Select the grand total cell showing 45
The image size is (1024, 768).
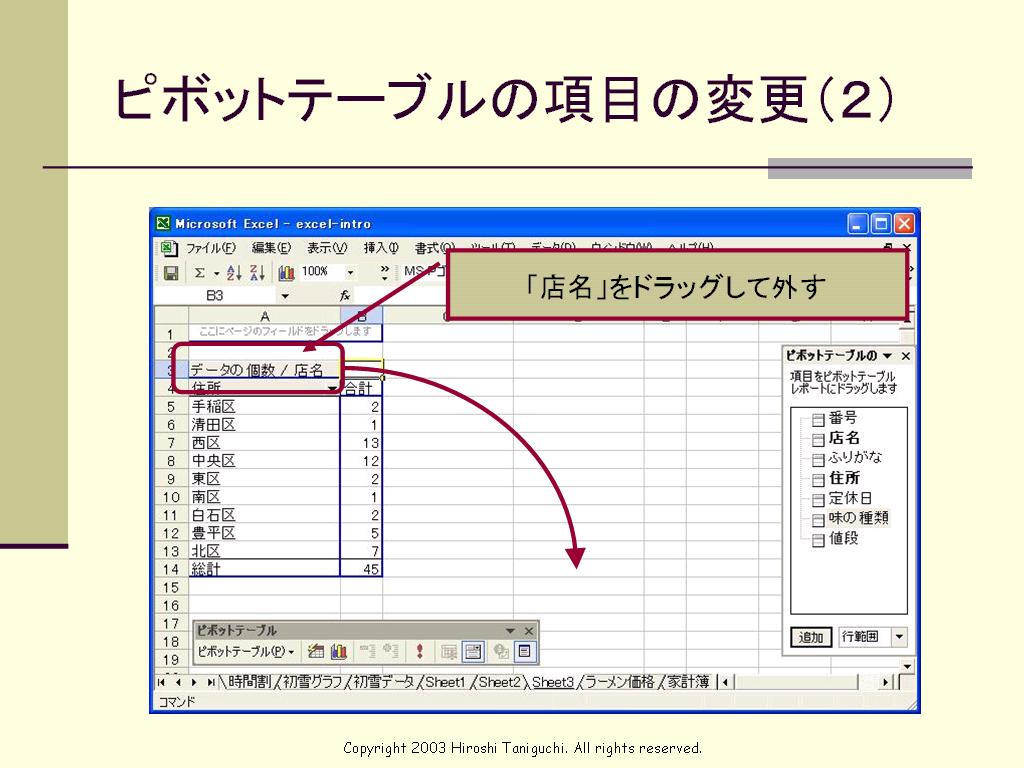tap(361, 569)
